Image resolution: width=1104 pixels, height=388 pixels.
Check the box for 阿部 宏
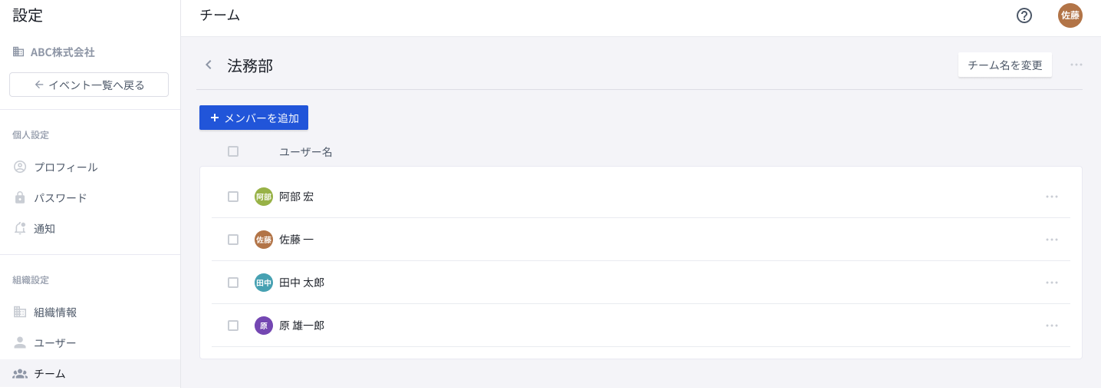233,197
